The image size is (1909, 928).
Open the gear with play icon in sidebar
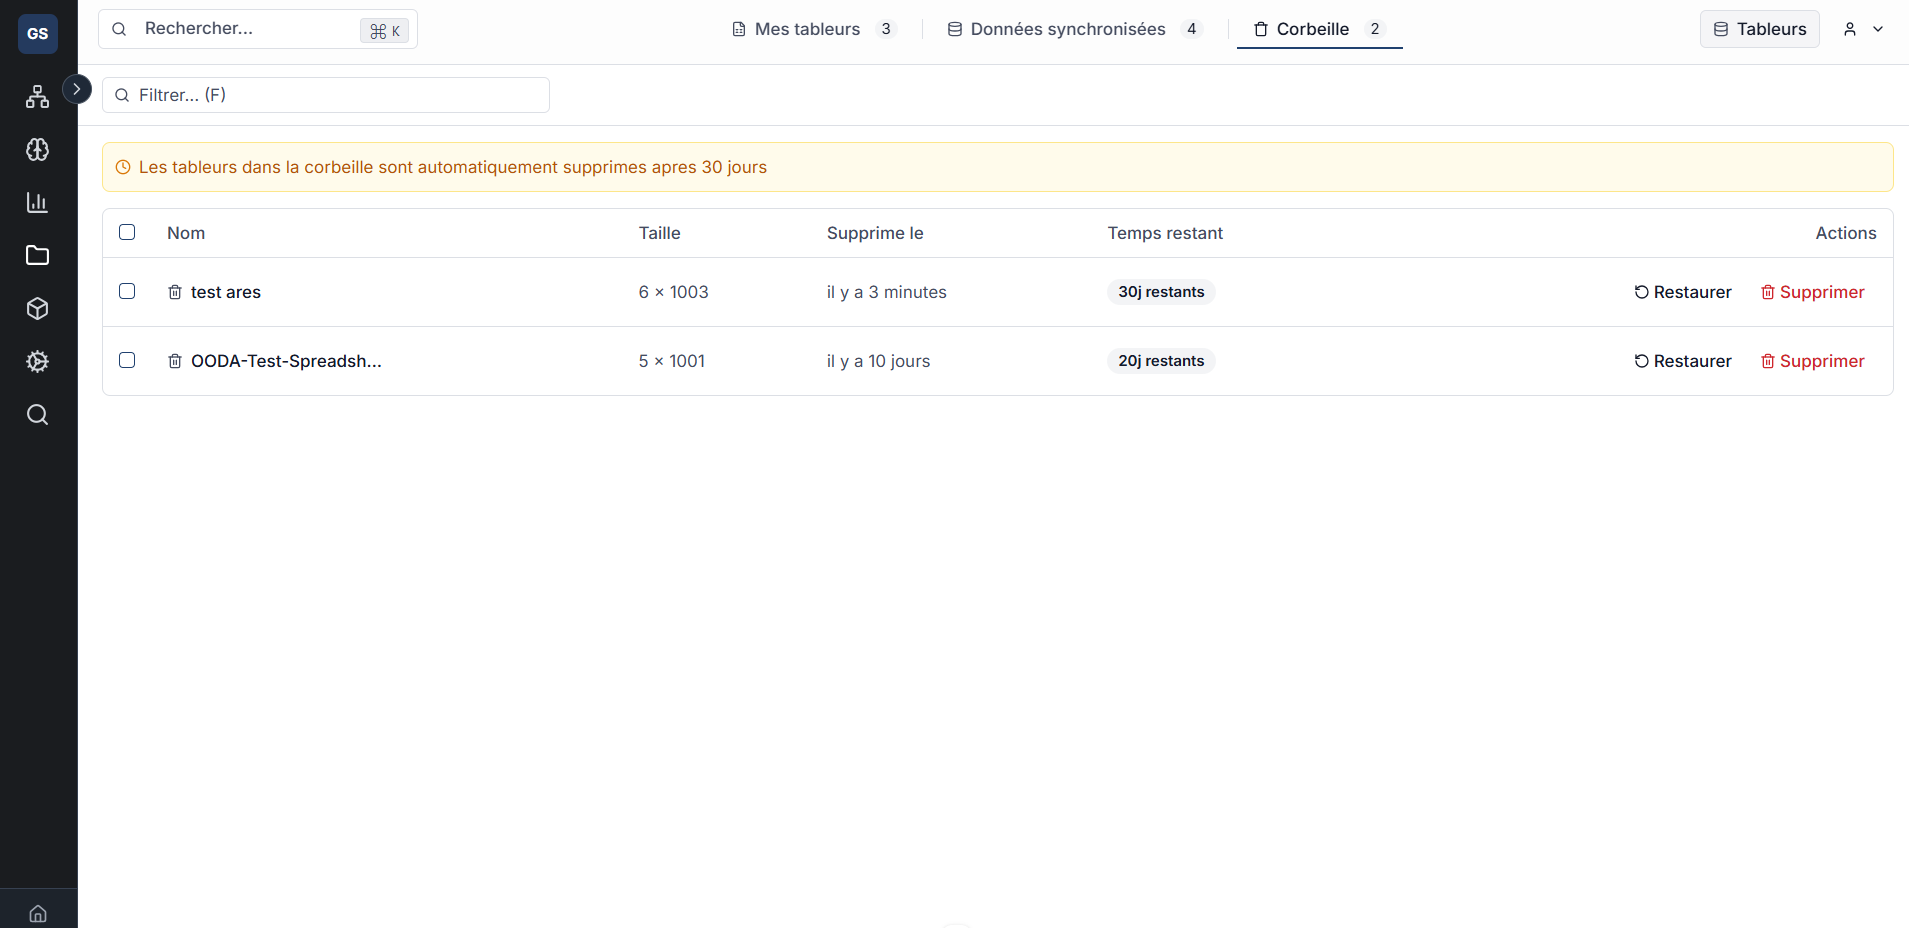click(x=38, y=362)
